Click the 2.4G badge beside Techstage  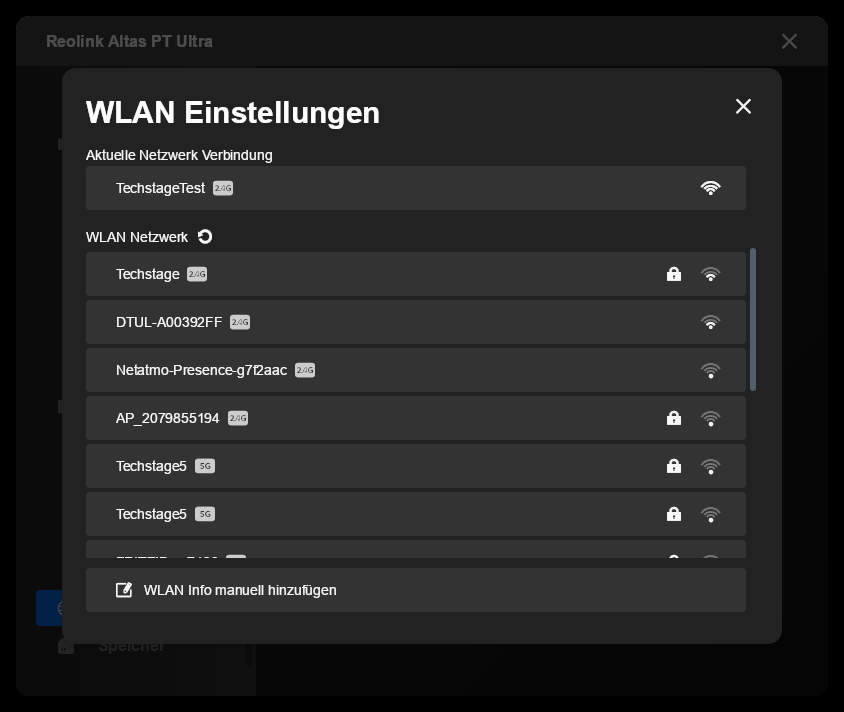click(197, 274)
